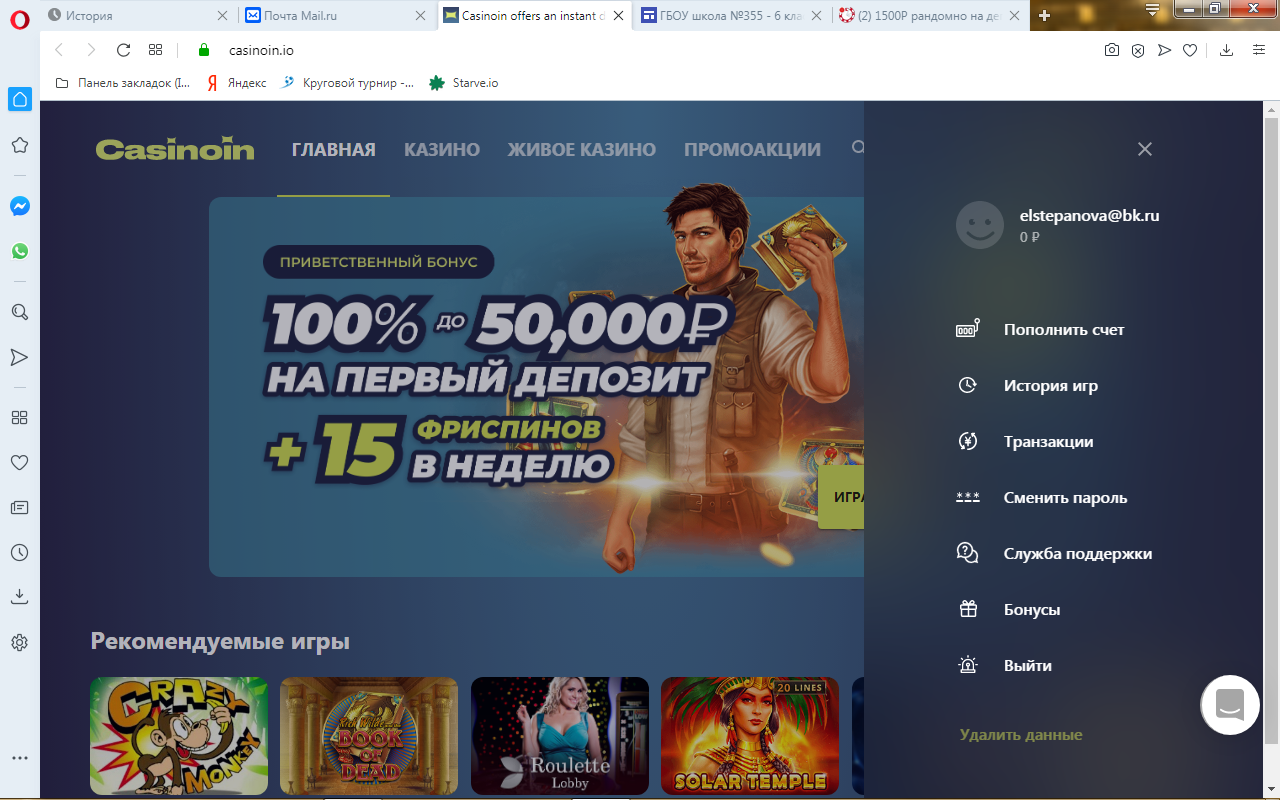
Task: Open sidebar search magnifier icon
Action: pos(19,312)
